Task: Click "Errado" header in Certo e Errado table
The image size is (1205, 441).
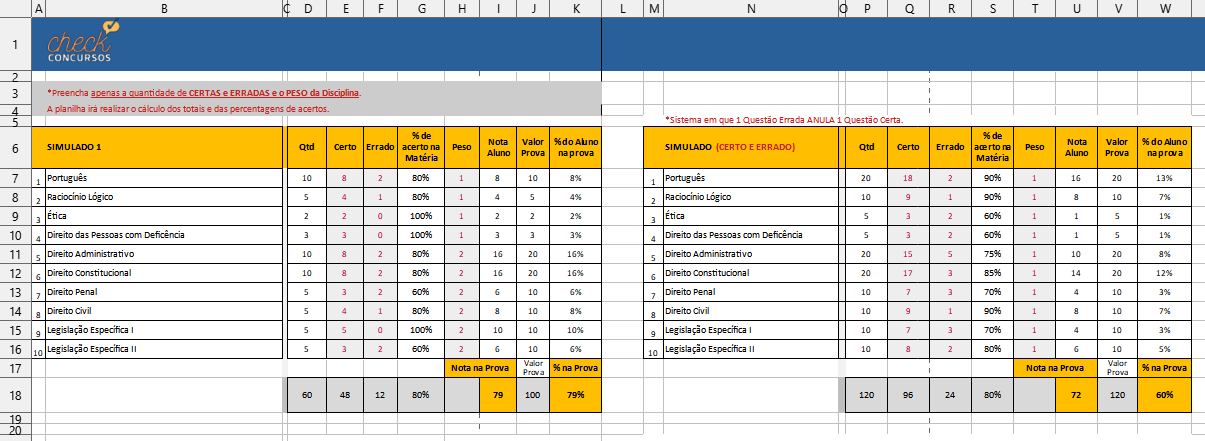Action: coord(950,147)
